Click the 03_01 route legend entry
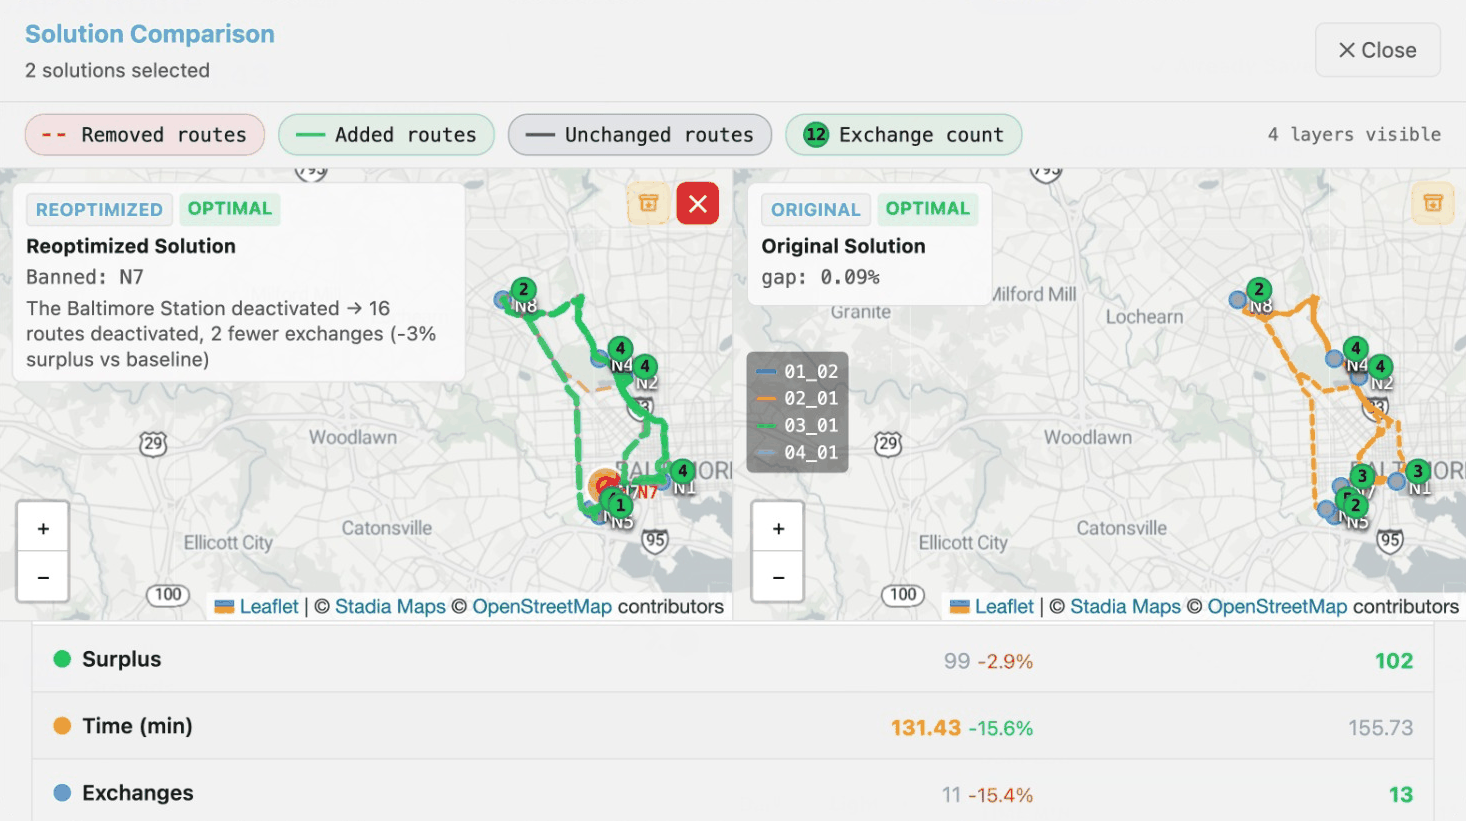 797,426
